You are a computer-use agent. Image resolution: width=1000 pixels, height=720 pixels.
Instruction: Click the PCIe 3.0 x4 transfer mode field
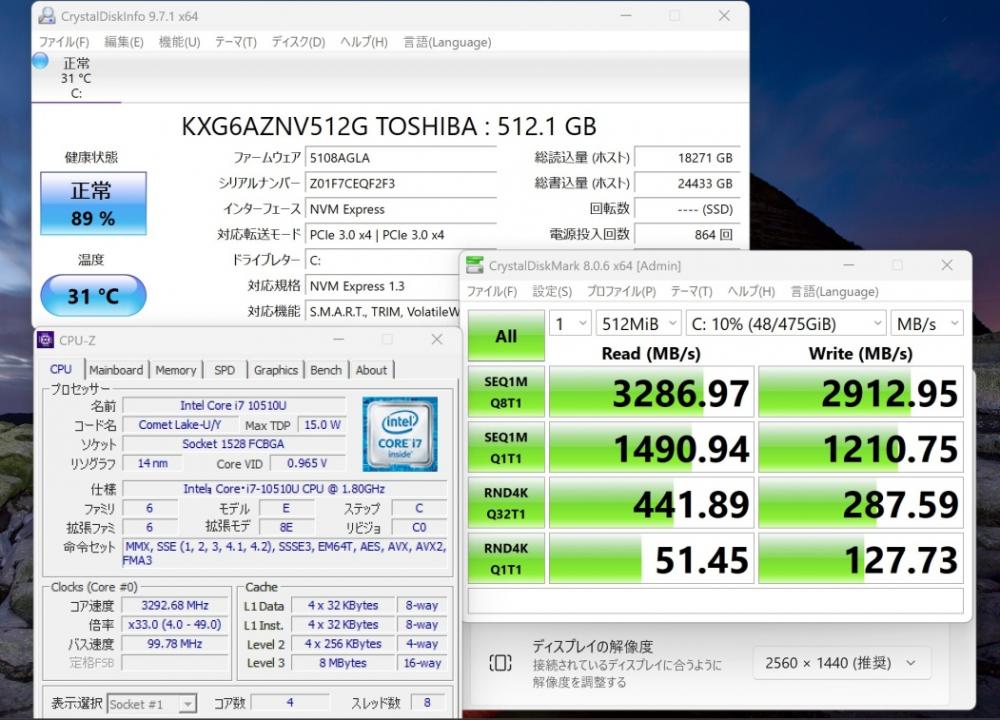[x=401, y=235]
